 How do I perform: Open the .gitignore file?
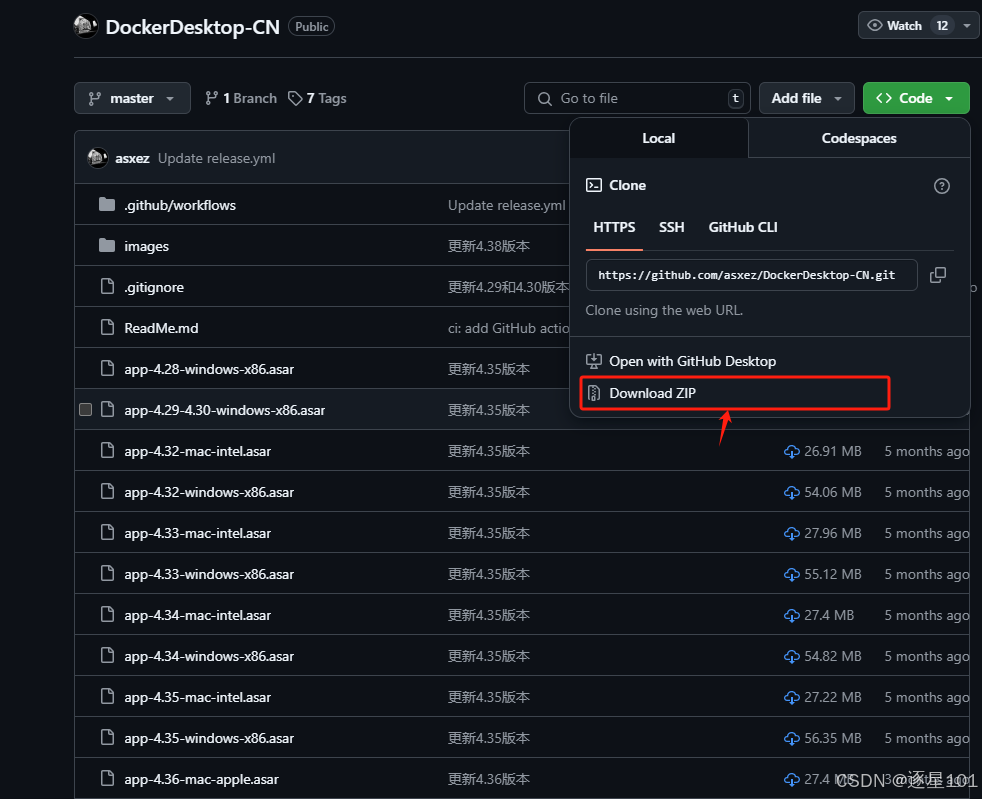(x=154, y=287)
